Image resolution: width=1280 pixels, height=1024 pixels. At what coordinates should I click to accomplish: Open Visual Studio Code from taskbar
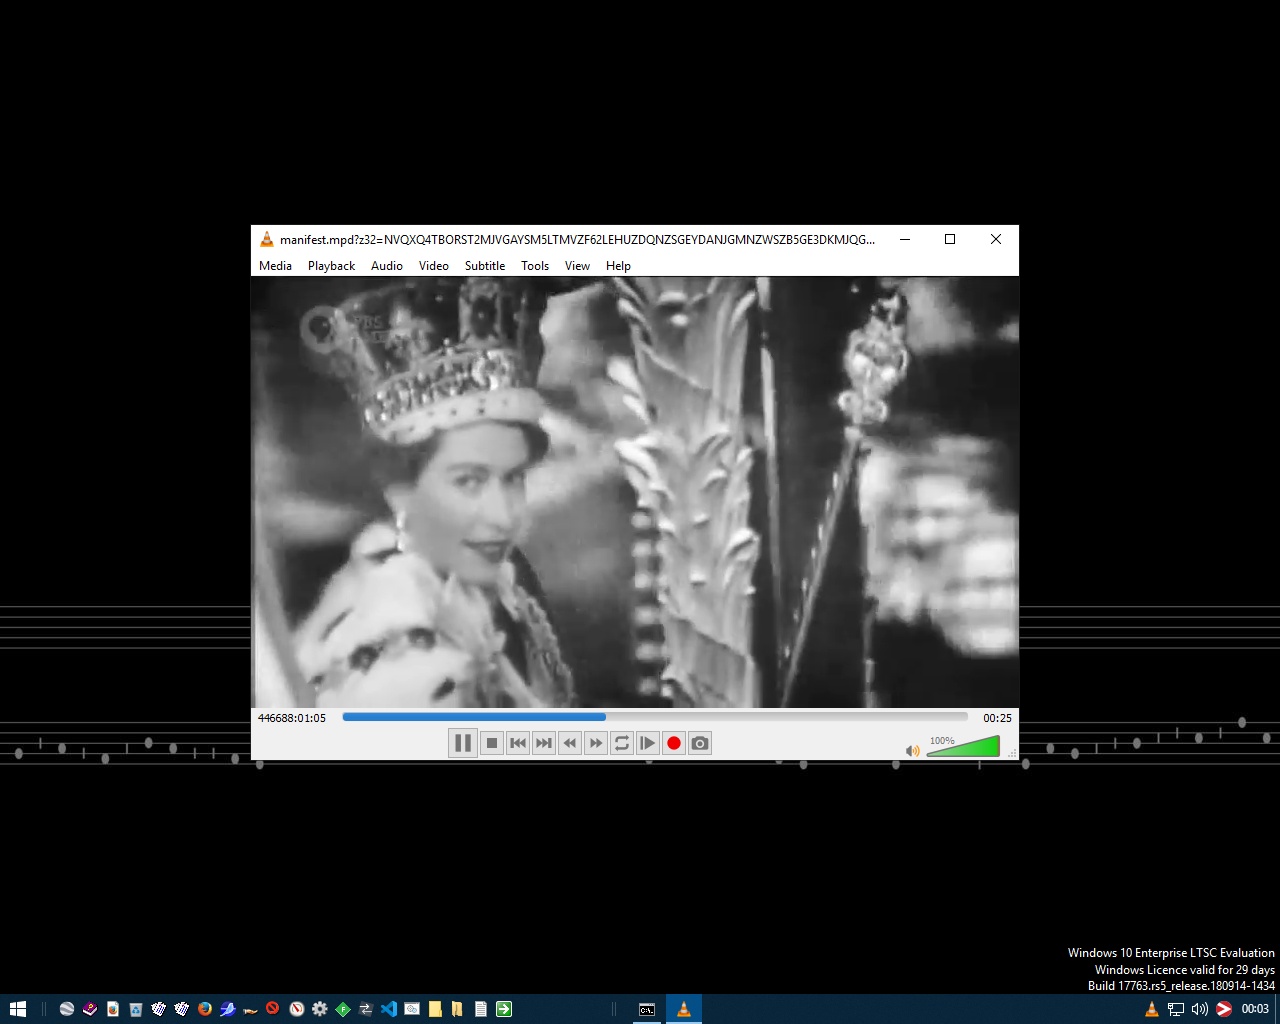coord(389,1009)
